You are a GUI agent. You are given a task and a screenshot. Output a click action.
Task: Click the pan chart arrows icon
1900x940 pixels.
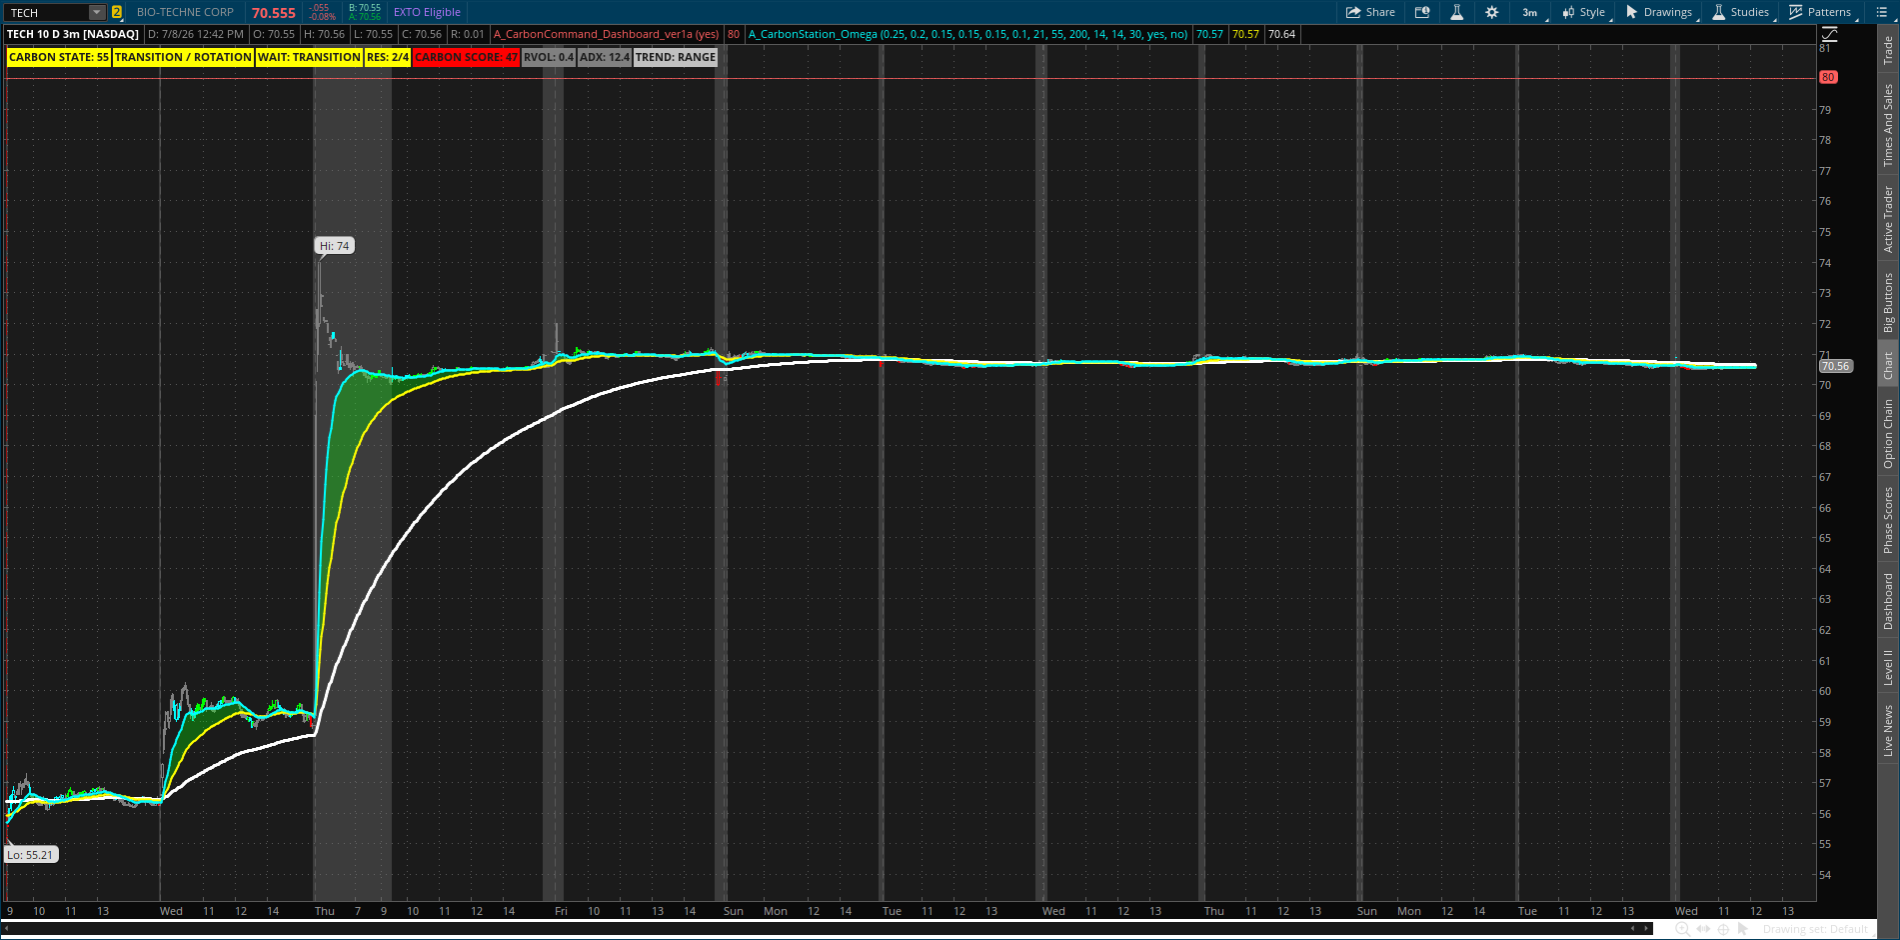(x=1702, y=929)
